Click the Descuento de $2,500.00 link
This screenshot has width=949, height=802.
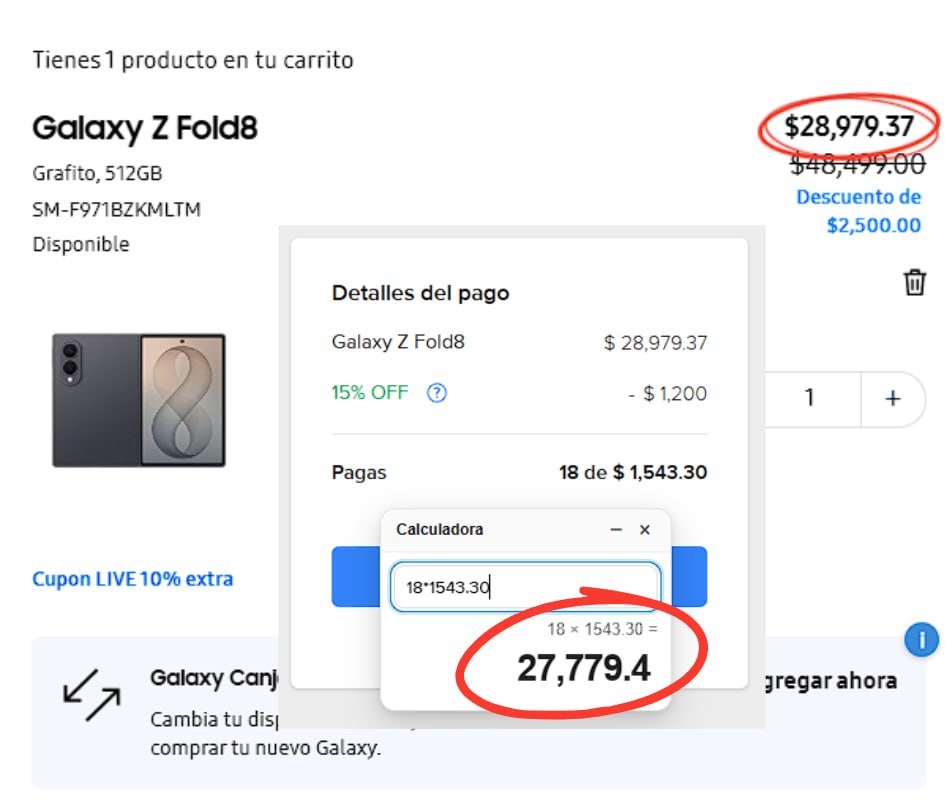tap(858, 211)
